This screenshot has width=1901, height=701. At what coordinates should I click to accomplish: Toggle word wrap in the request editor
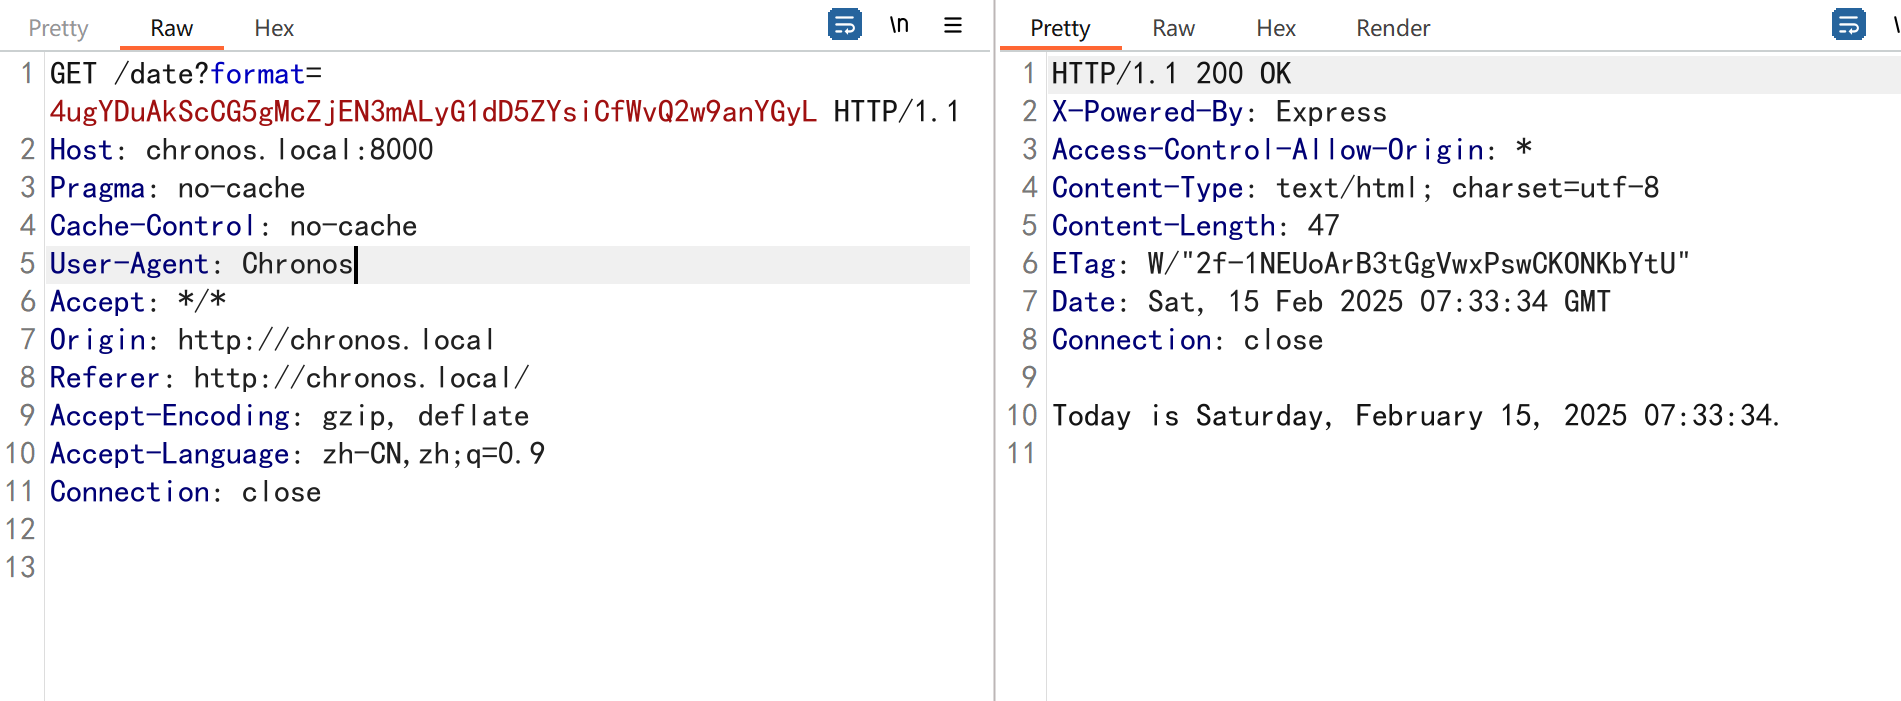point(844,24)
